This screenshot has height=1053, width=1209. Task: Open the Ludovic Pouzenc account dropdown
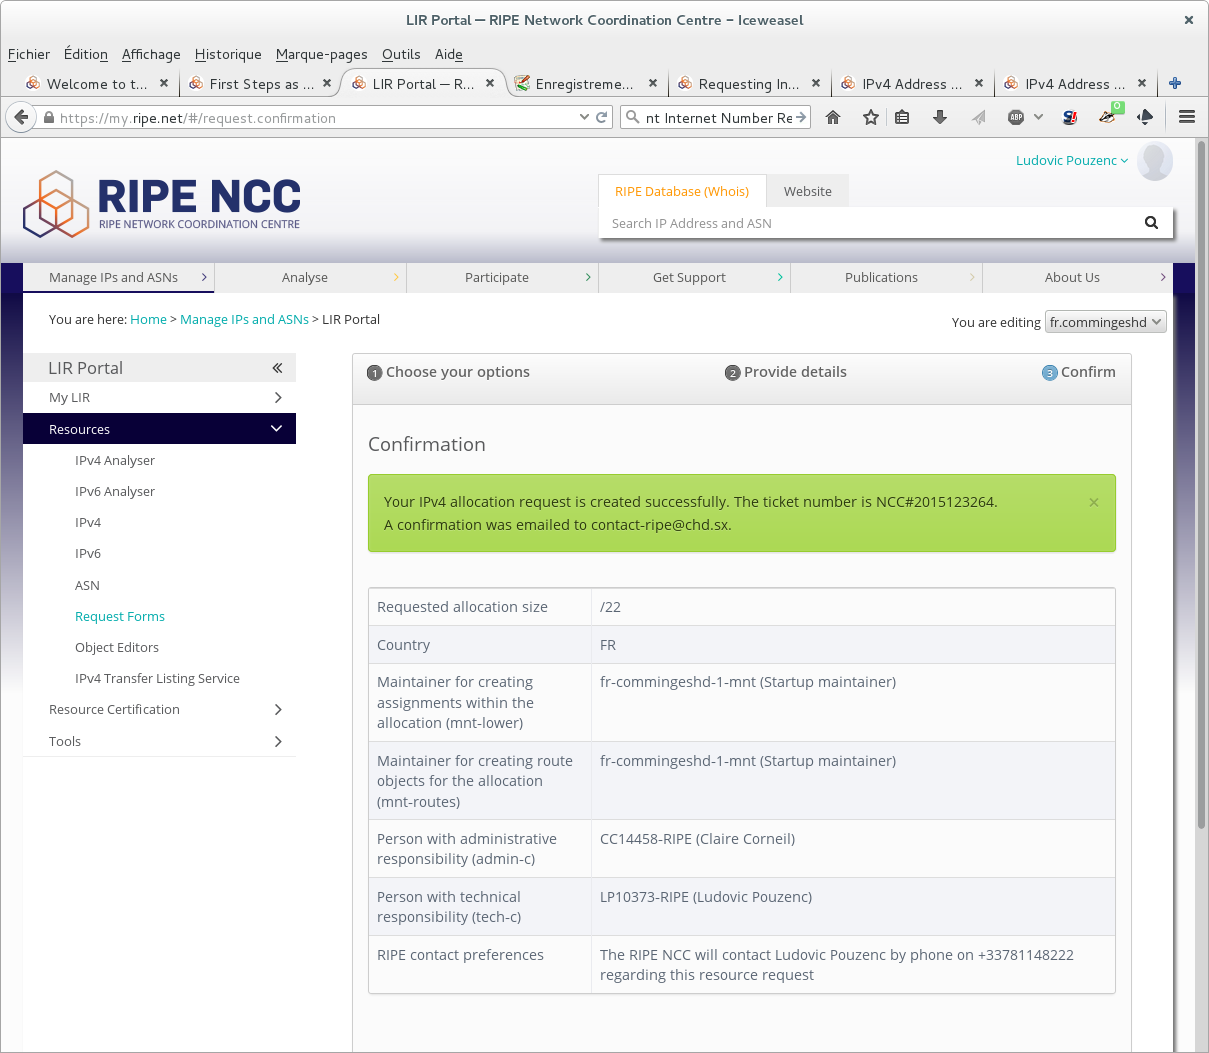1072,160
